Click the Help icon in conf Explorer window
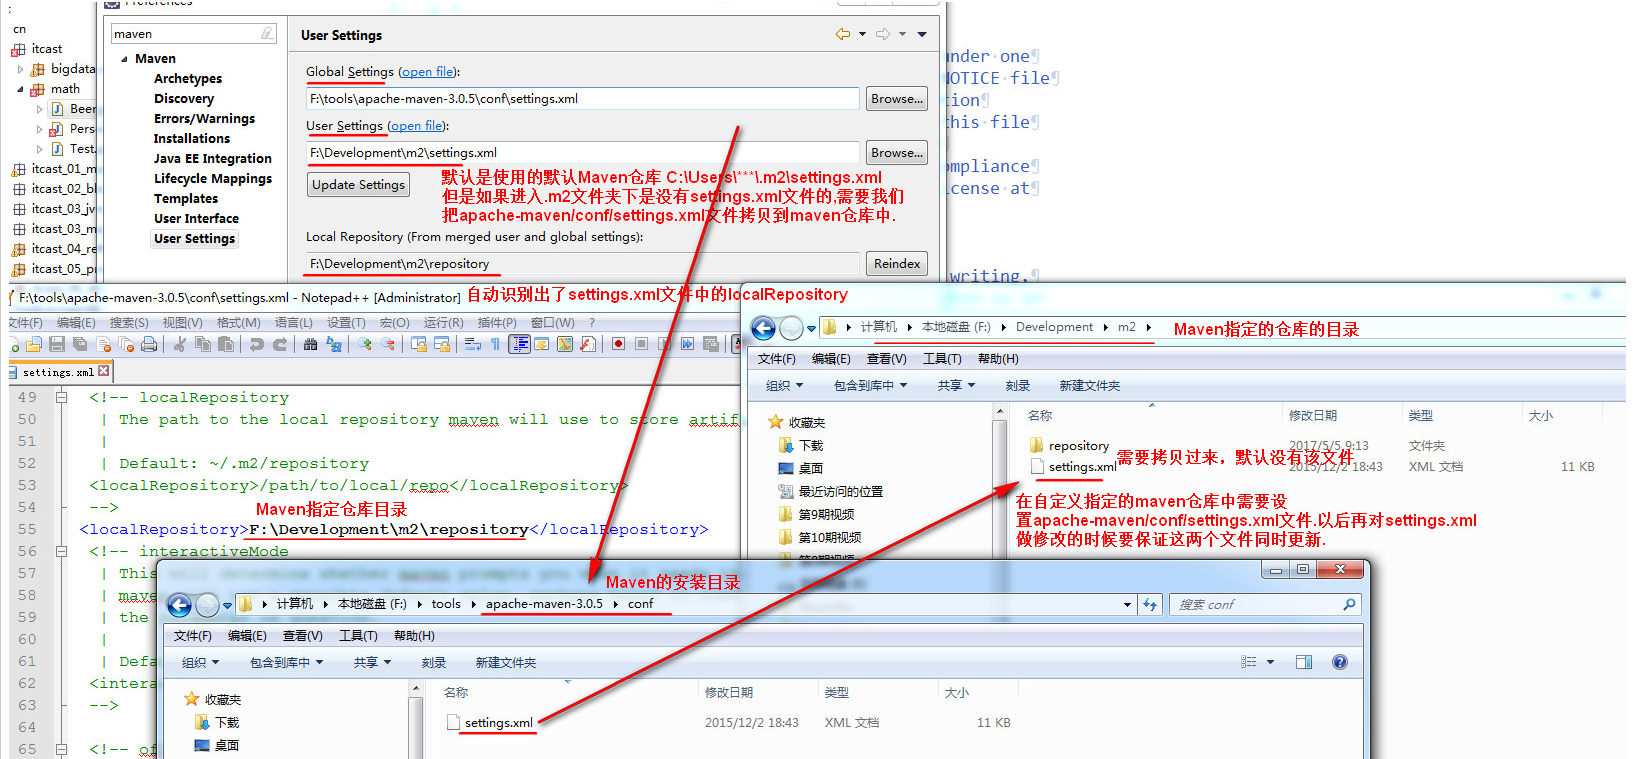 1340,662
